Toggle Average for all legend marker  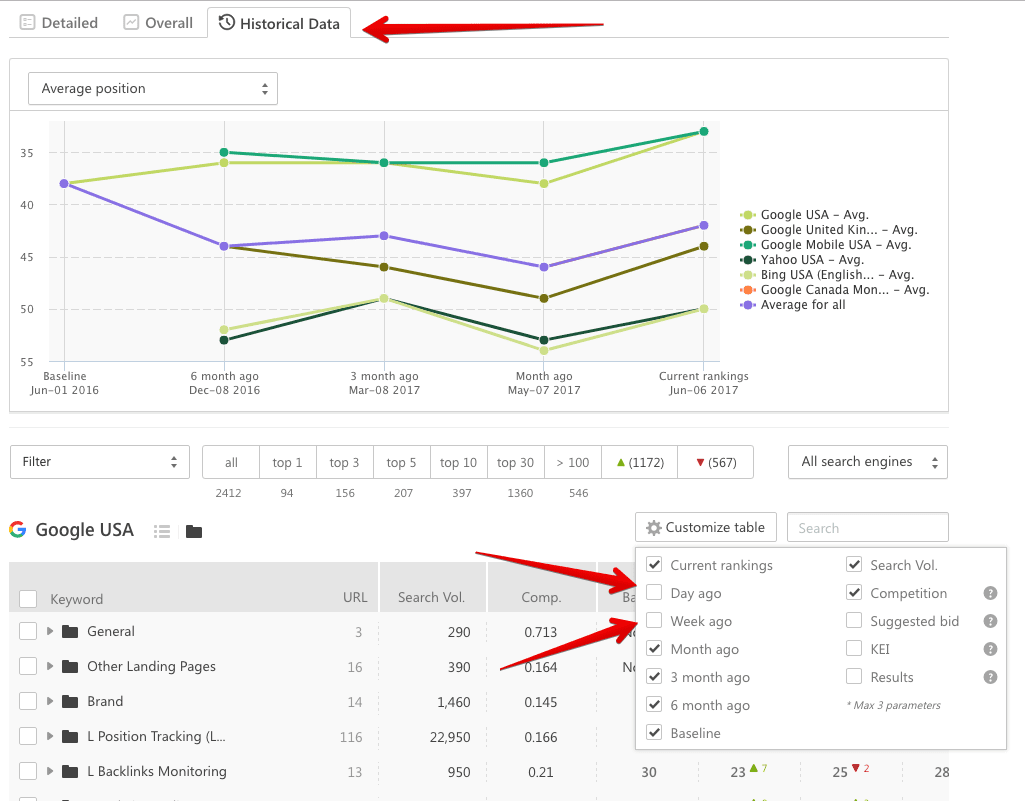coord(748,305)
